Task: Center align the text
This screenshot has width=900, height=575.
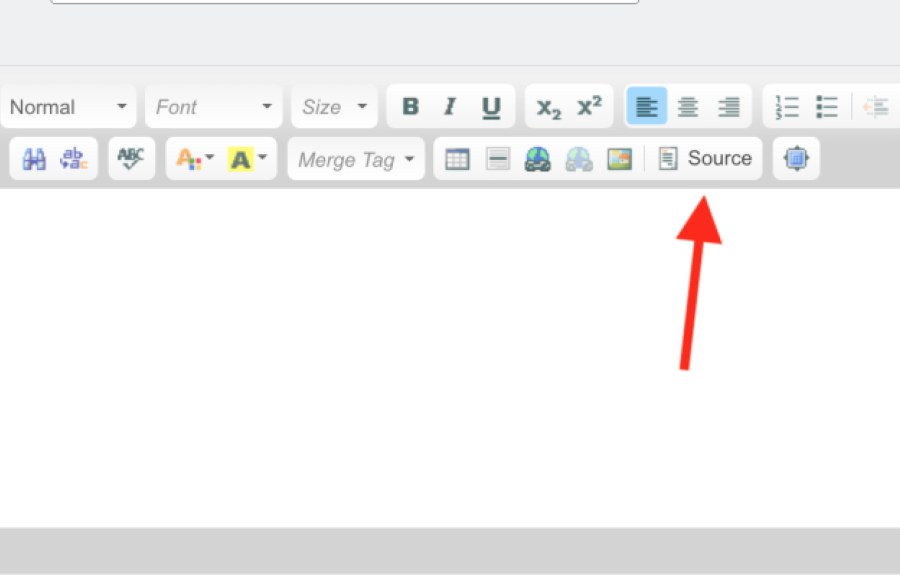Action: click(x=688, y=107)
